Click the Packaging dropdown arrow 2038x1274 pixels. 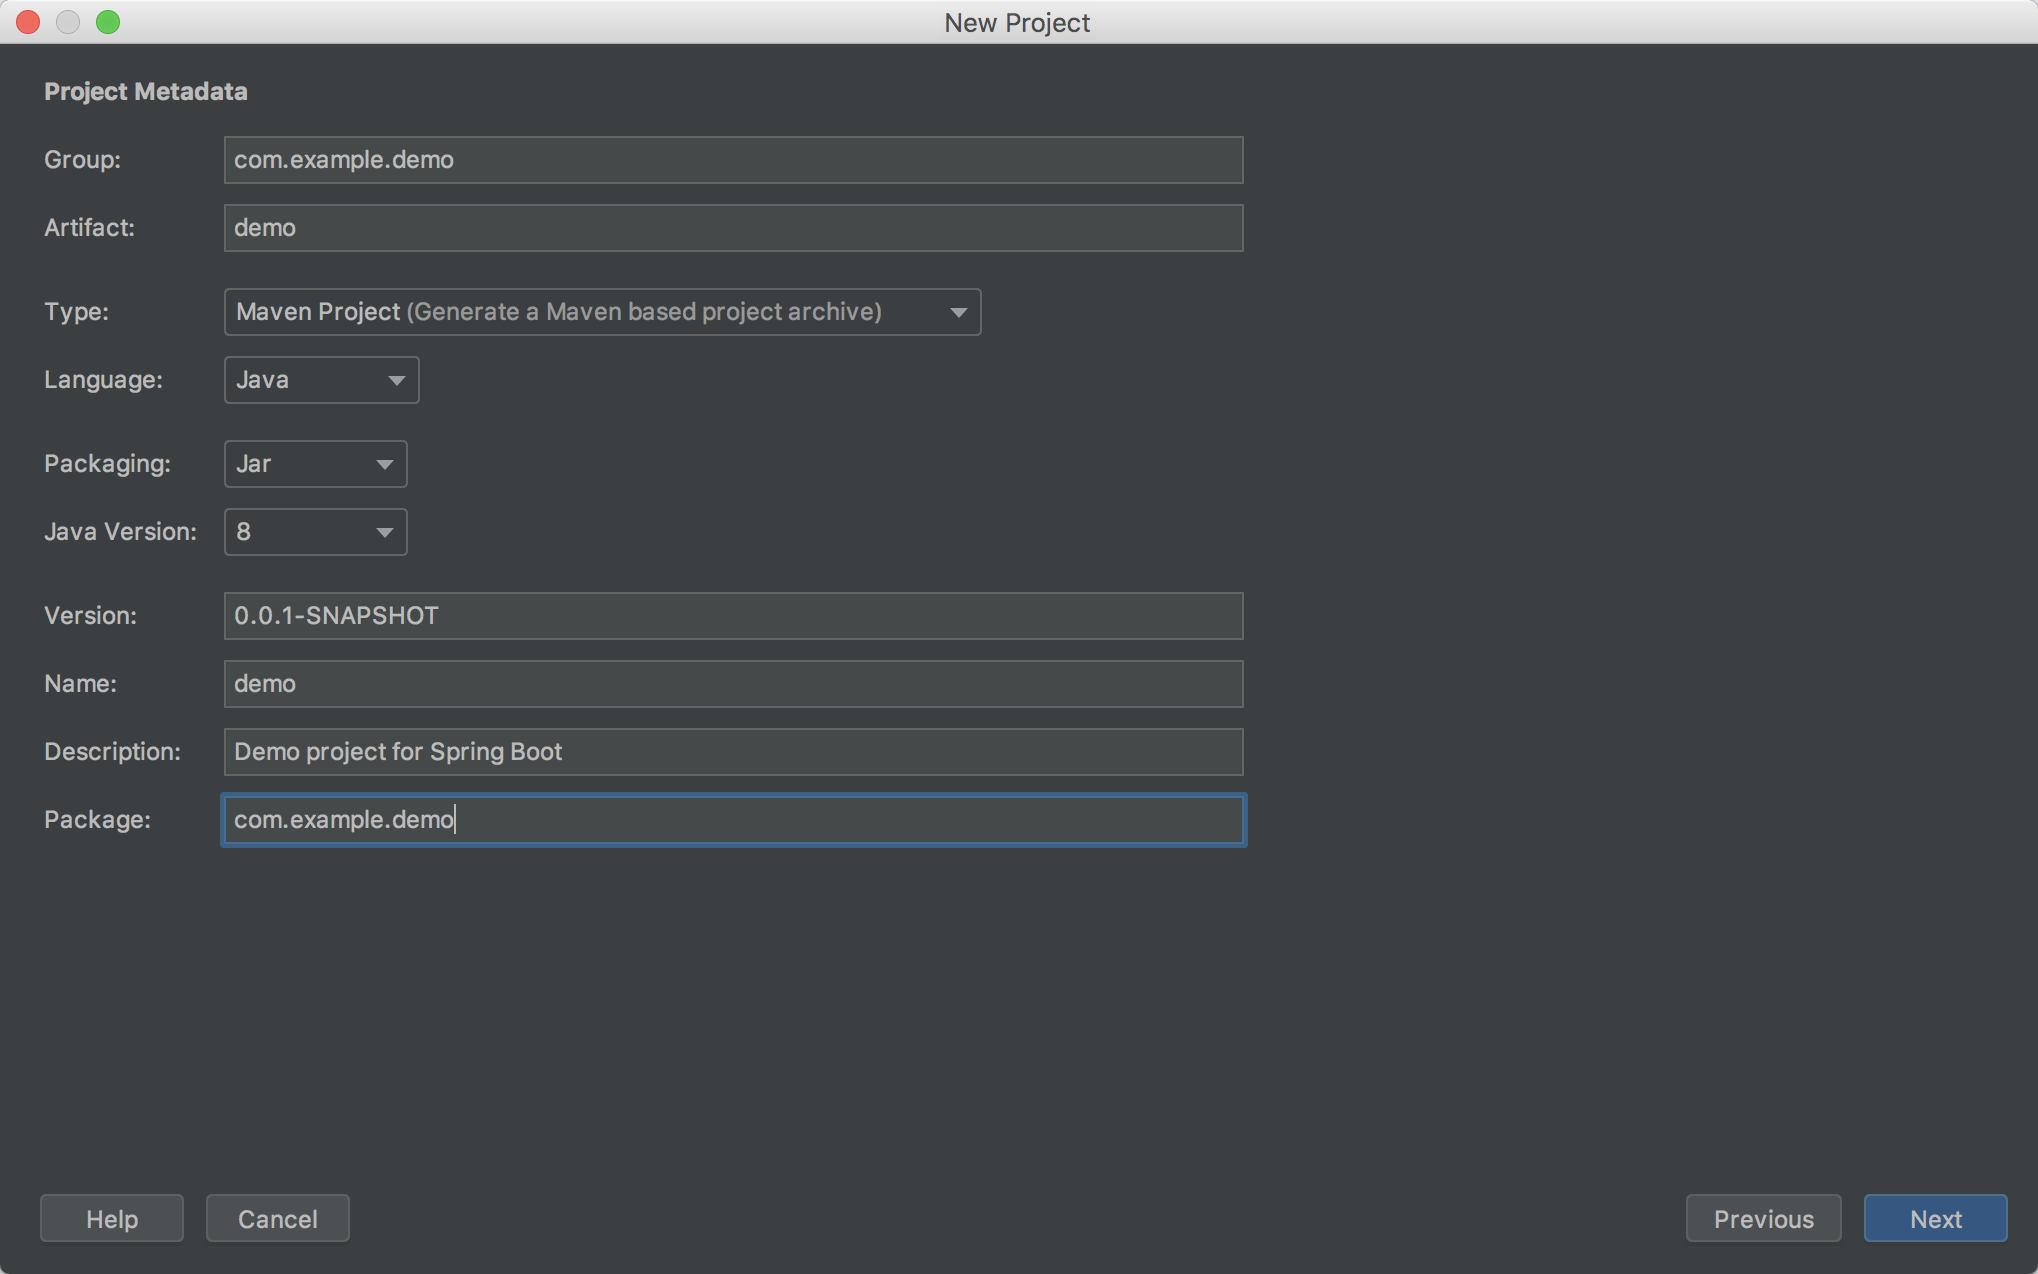(385, 463)
